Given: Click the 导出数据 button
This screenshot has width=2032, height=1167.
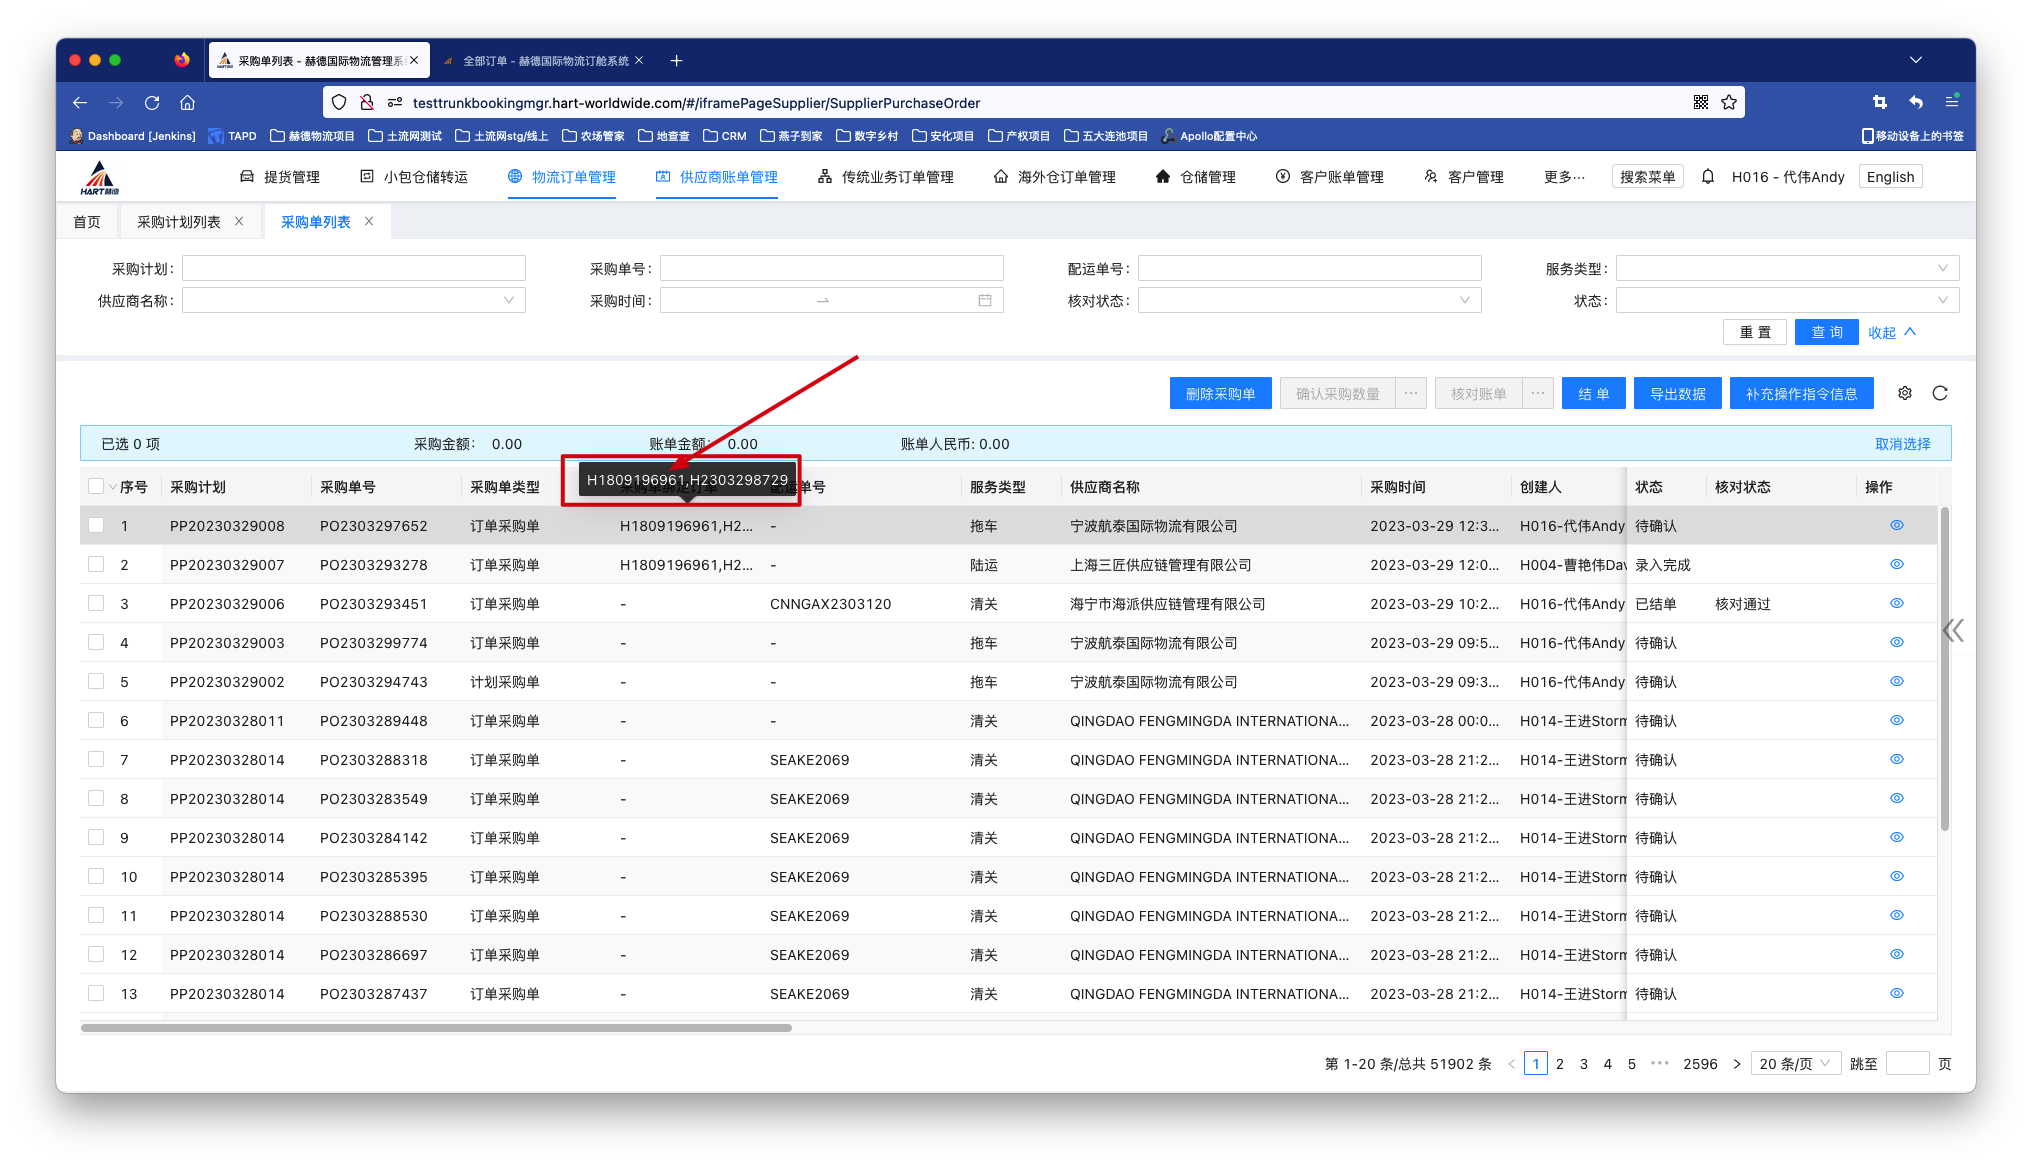Looking at the screenshot, I should (x=1677, y=394).
